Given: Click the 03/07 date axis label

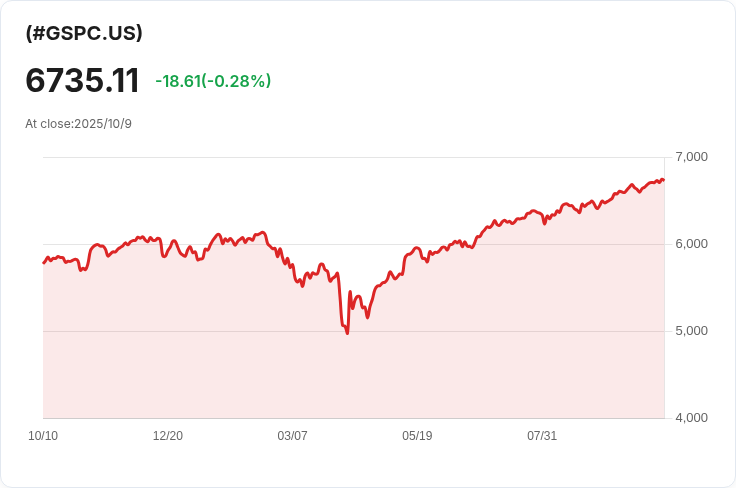Looking at the screenshot, I should (292, 435).
